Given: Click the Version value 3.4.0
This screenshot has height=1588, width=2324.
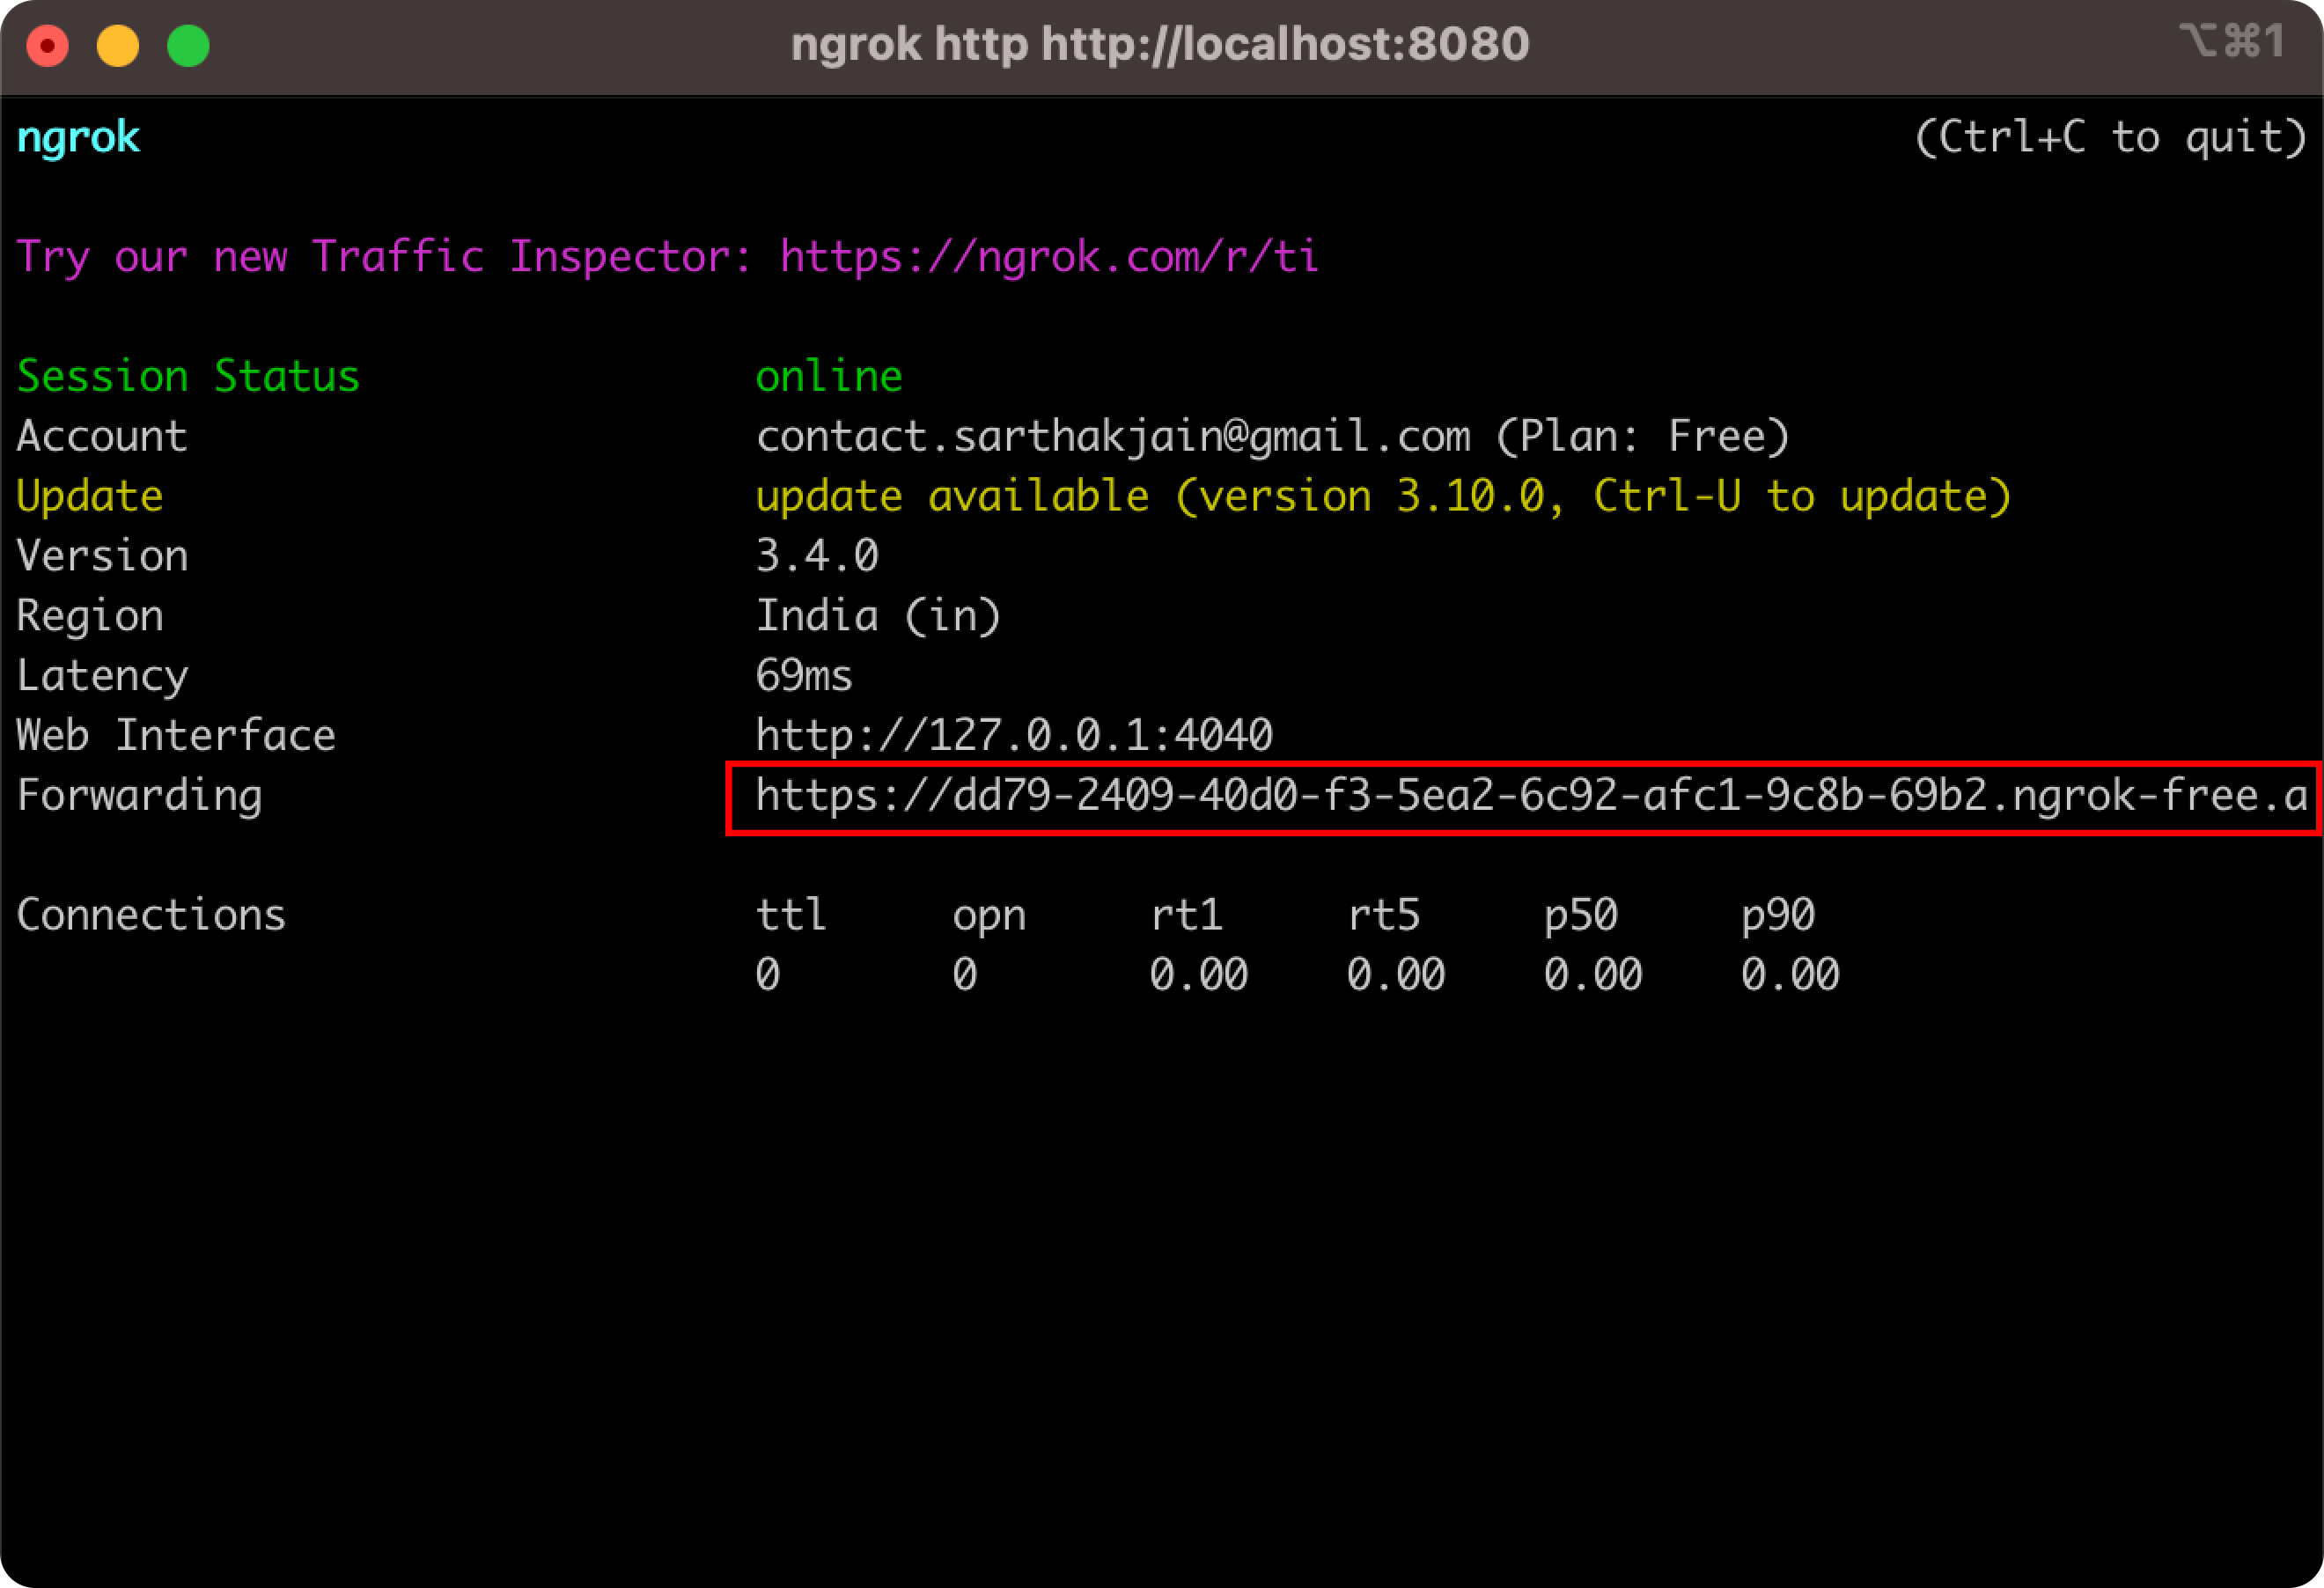Looking at the screenshot, I should click(x=817, y=556).
